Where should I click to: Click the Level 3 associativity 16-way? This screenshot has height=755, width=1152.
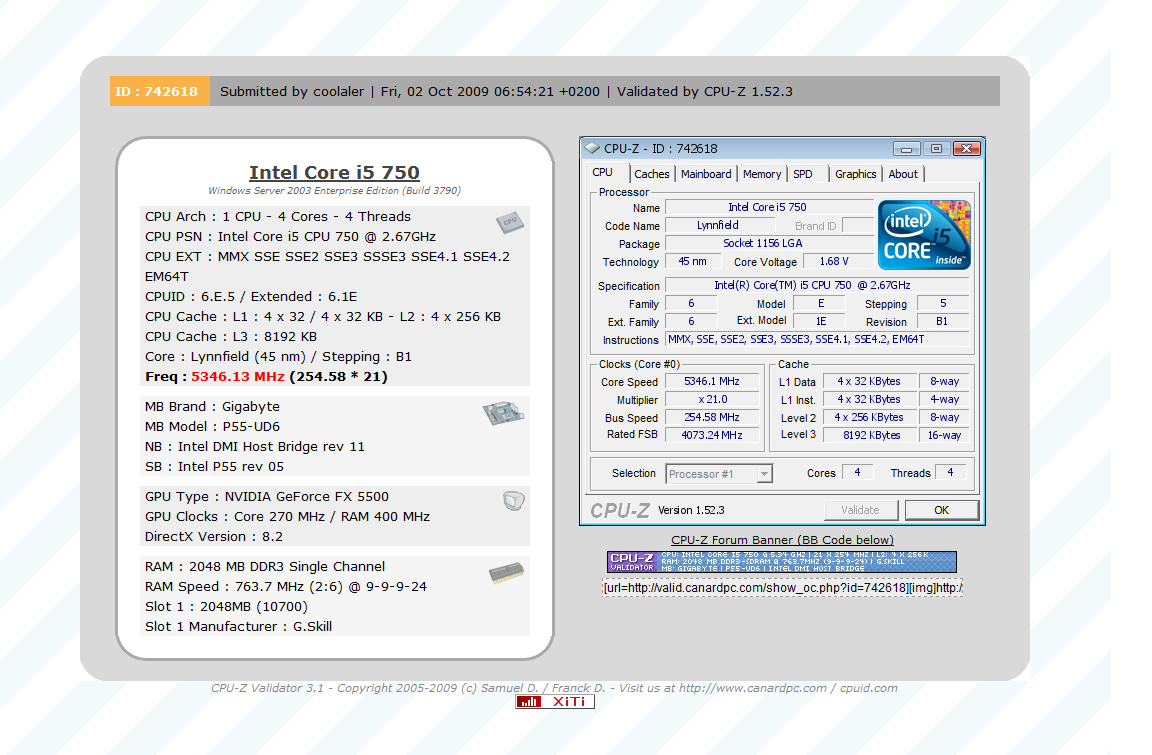[945, 435]
